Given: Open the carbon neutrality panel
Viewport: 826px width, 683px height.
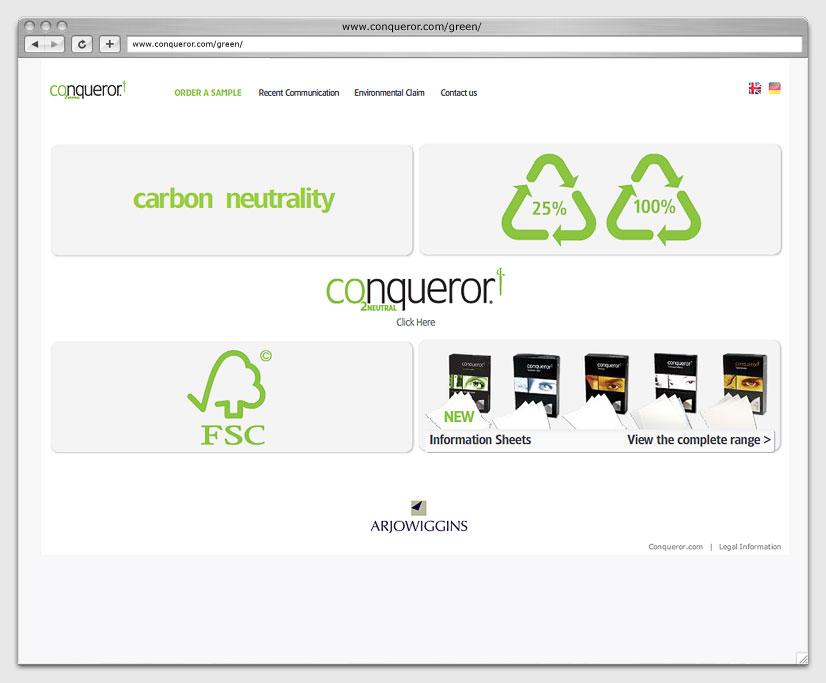Looking at the screenshot, I should click(x=232, y=200).
